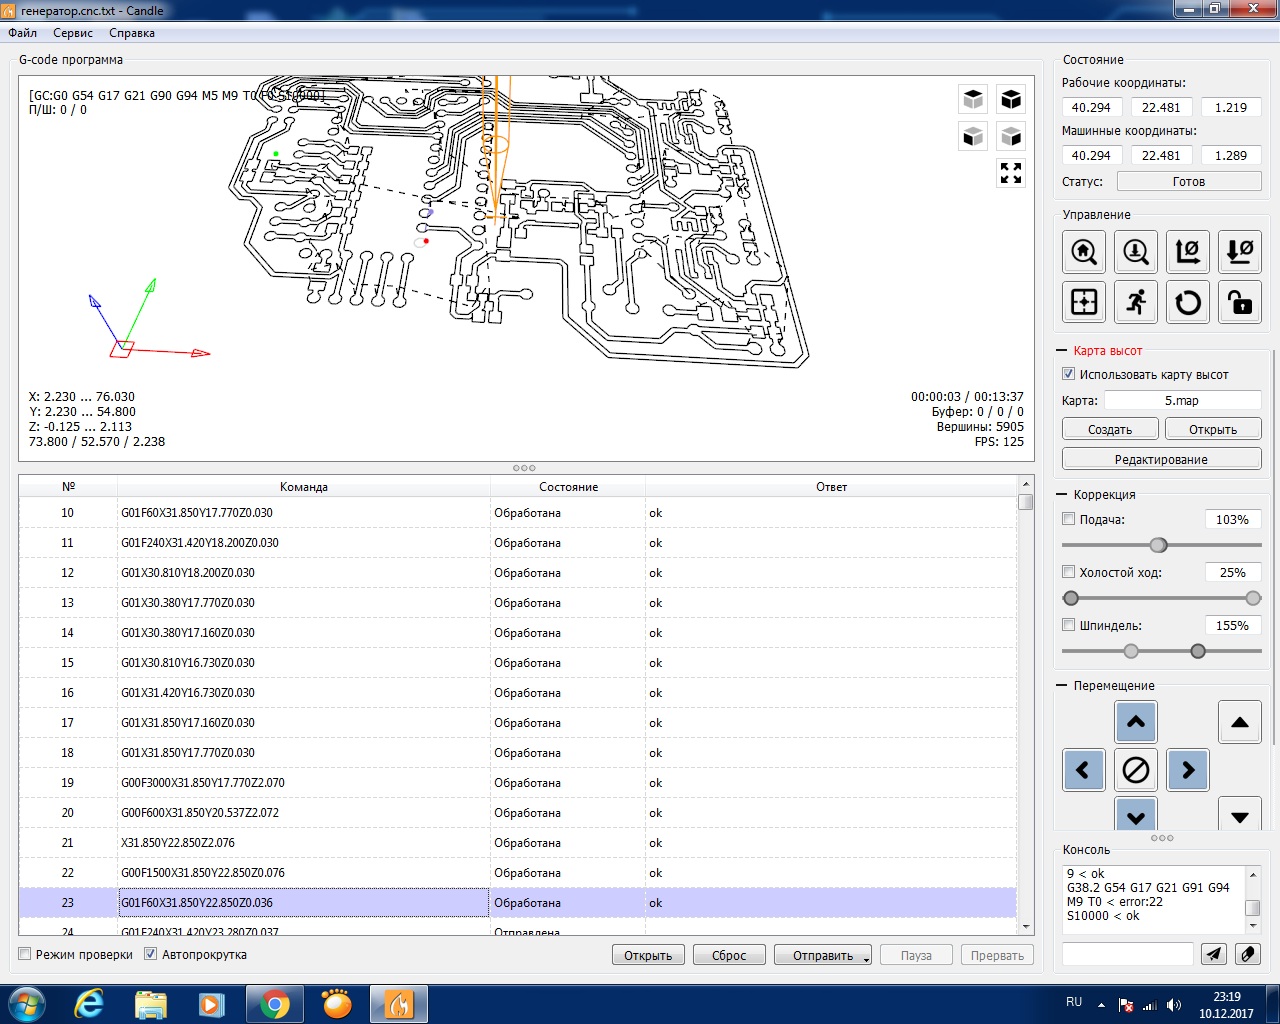Click the Подача feed rate slider handle
This screenshot has width=1280, height=1024.
1158,545
